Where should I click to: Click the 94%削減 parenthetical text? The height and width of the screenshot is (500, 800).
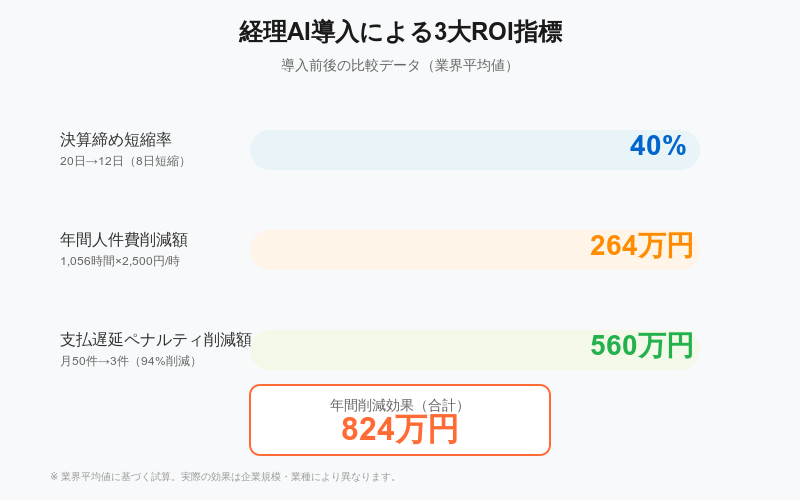164,361
